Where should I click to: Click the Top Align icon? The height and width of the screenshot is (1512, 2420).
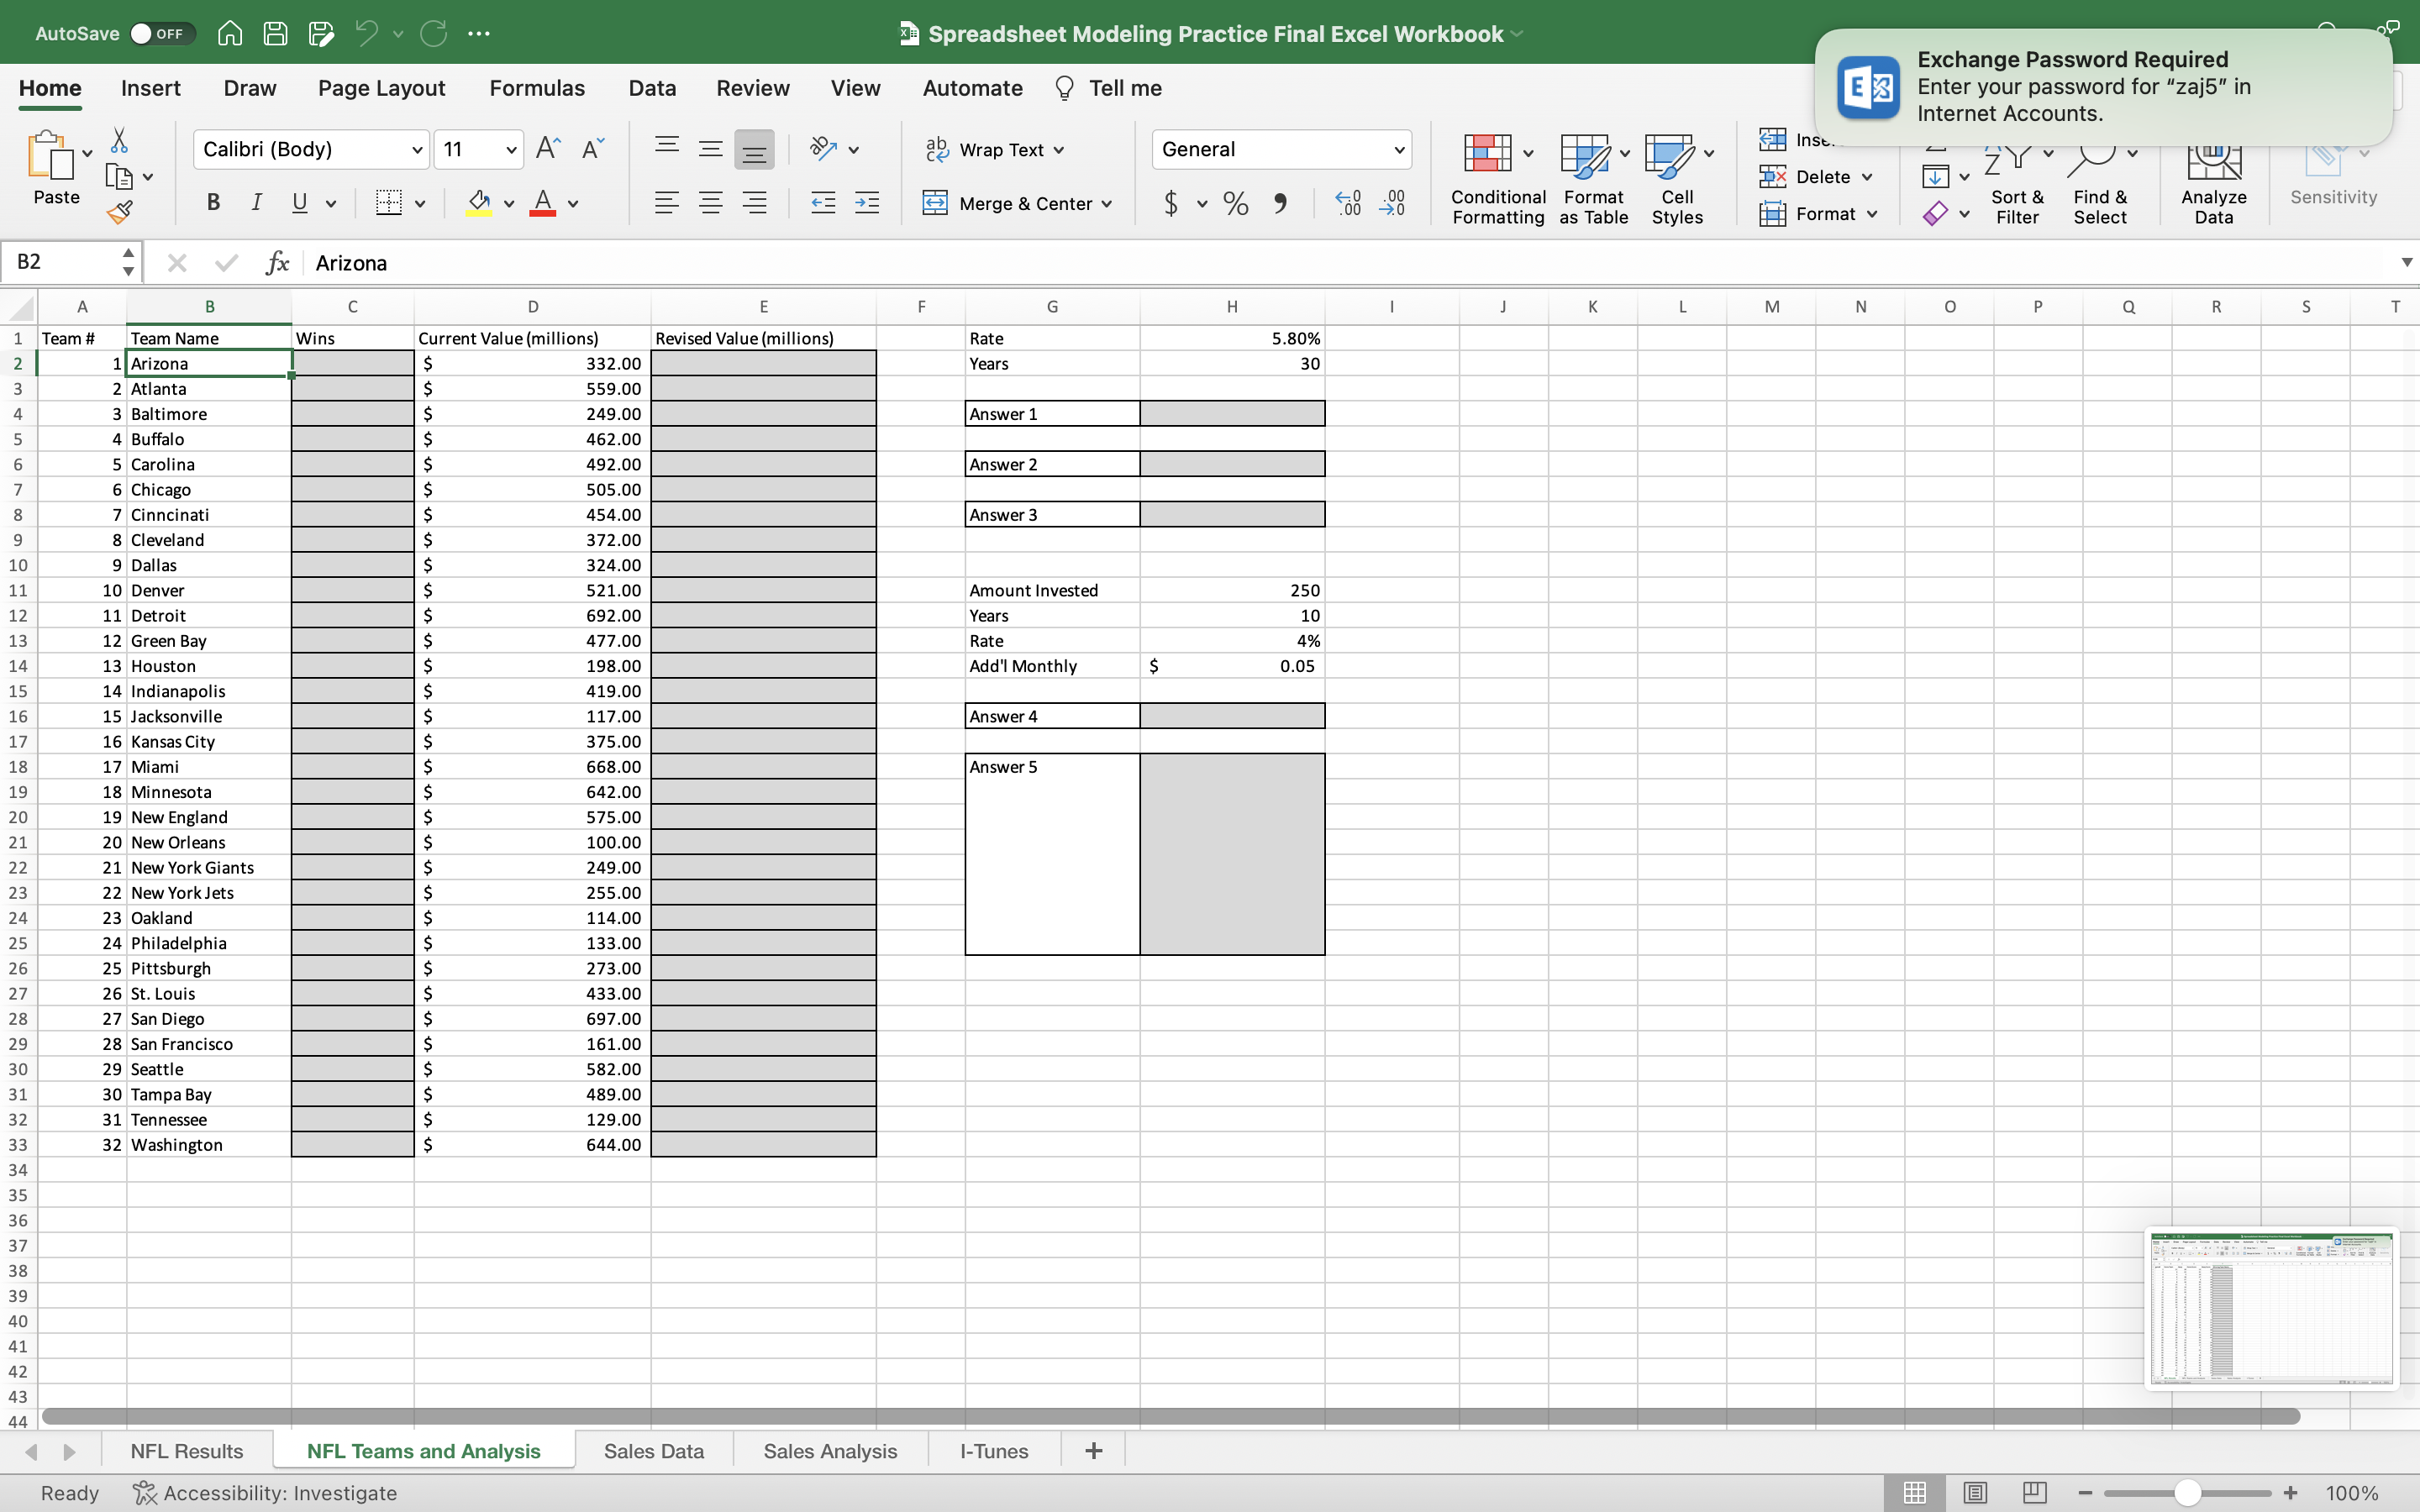(x=666, y=149)
